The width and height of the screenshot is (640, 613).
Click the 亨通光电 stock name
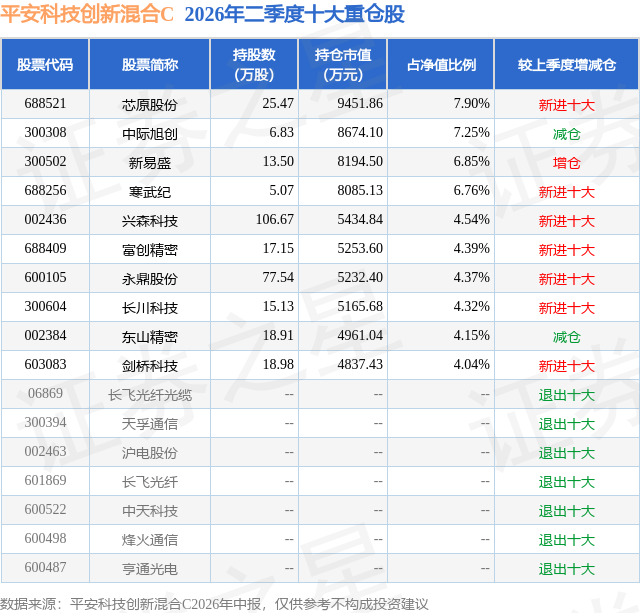[x=150, y=569]
